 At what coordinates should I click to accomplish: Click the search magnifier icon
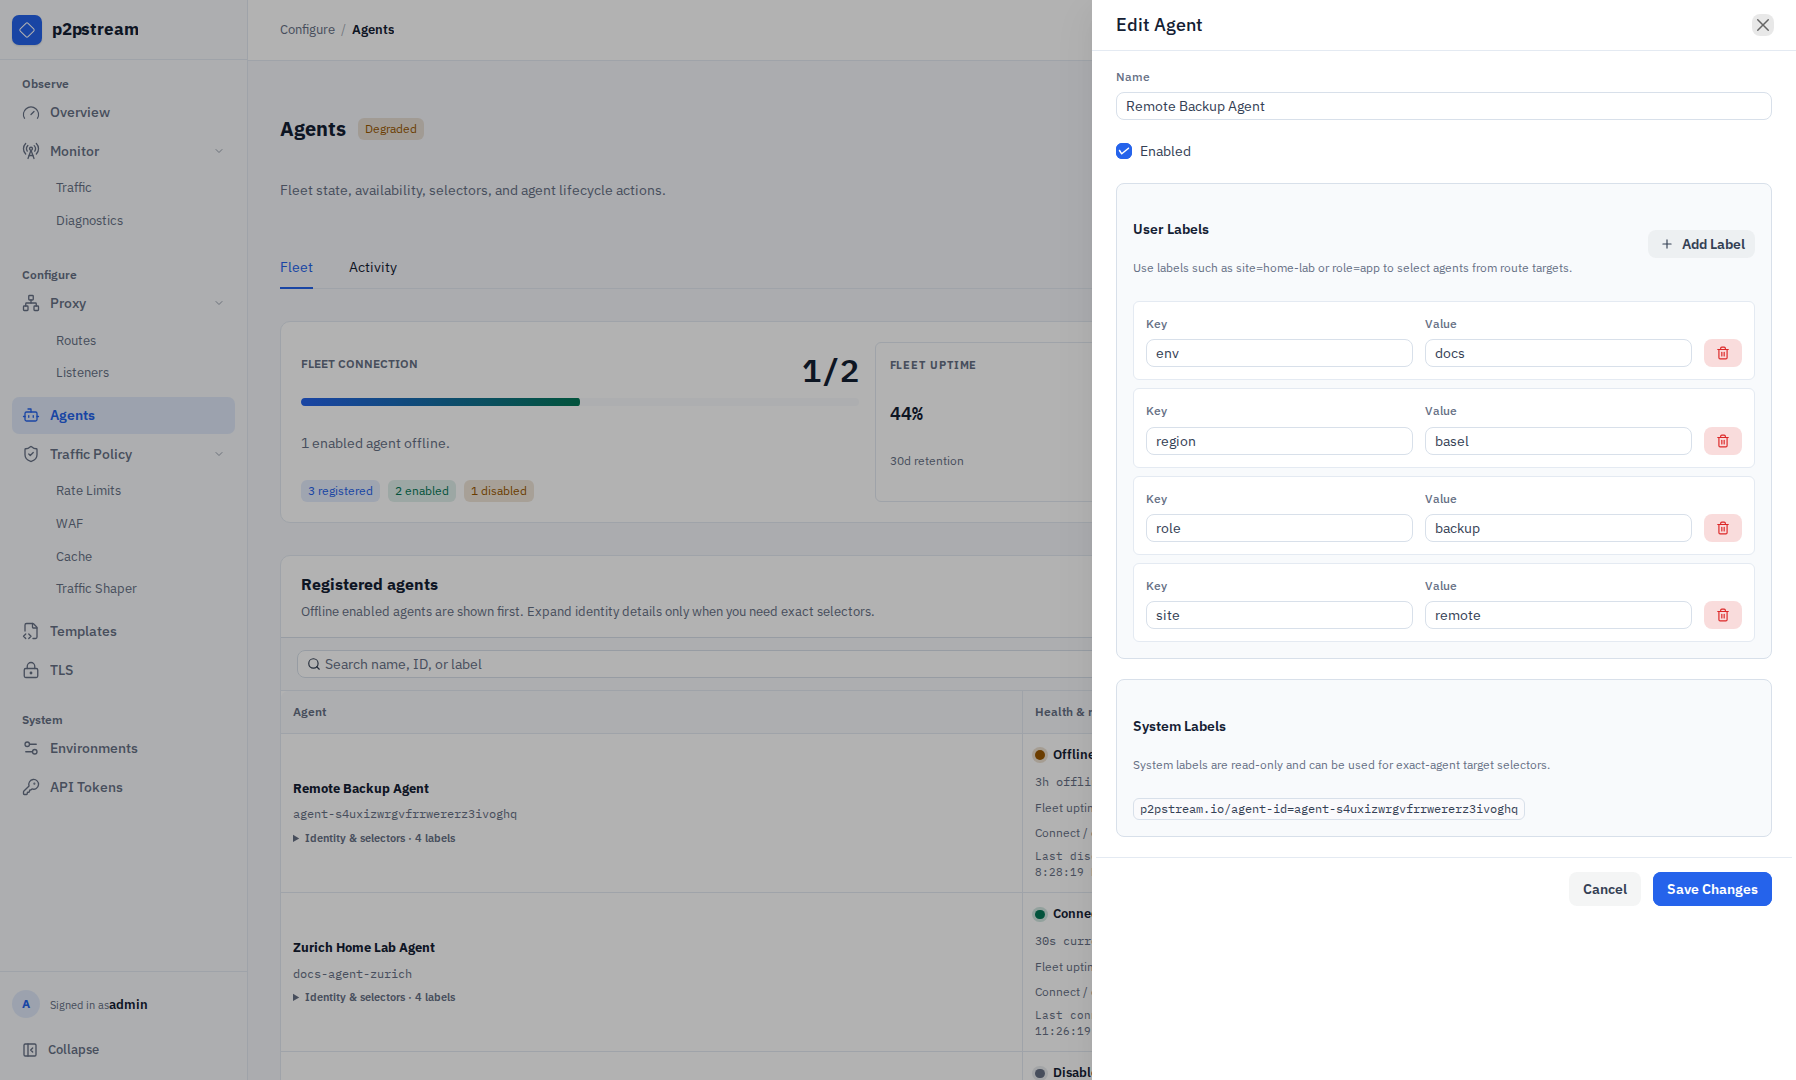(x=314, y=664)
